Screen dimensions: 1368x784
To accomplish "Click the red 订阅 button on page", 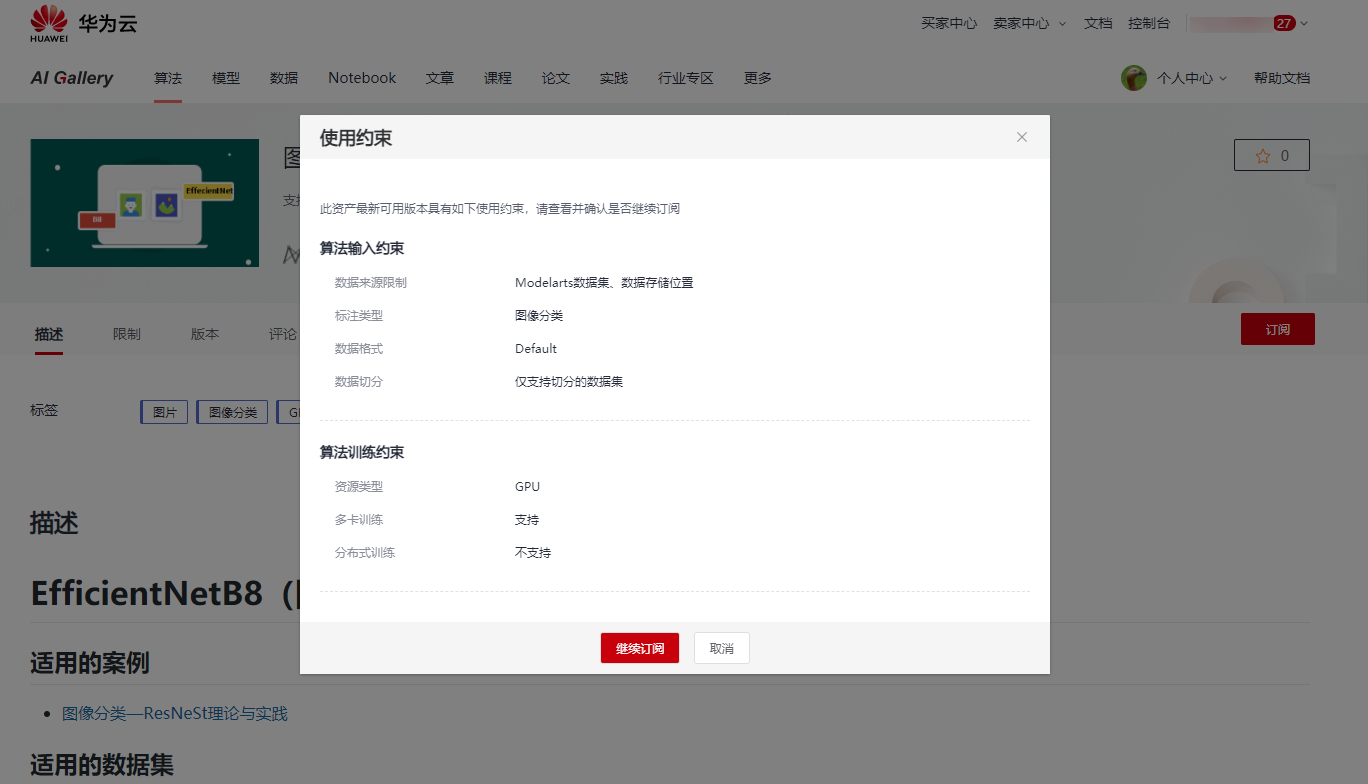I will [1278, 329].
